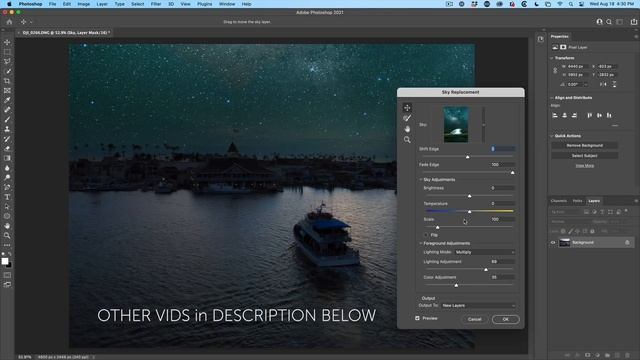Toggle link width and height constraint
640x360 pixels.
coord(555,71)
